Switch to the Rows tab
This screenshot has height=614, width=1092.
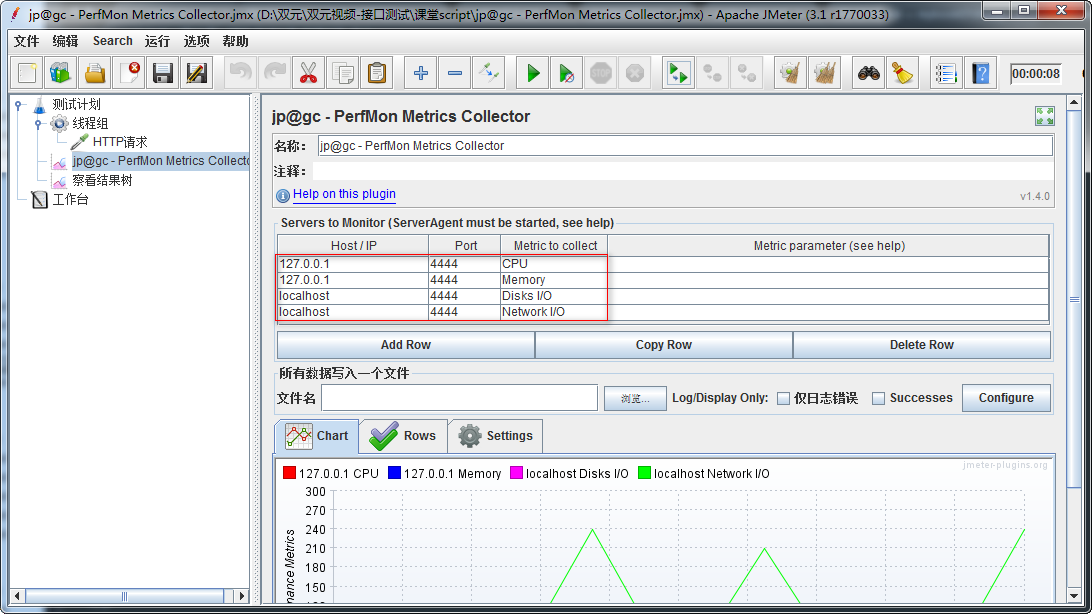pyautogui.click(x=403, y=436)
